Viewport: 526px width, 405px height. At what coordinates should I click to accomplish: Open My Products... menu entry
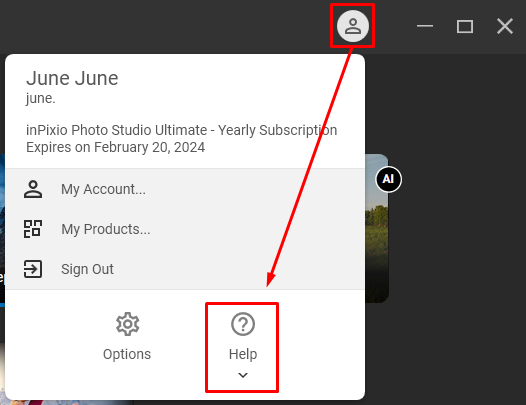(x=185, y=229)
